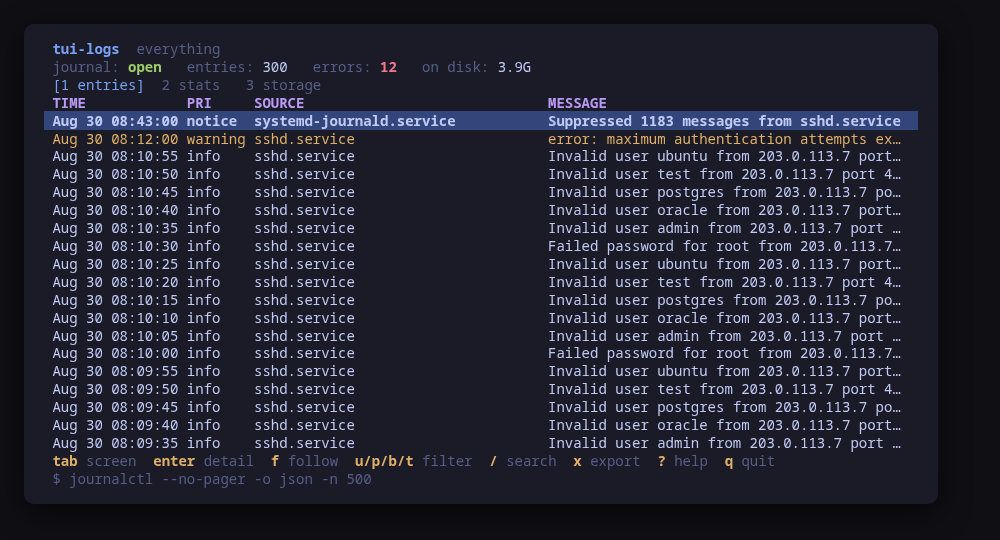Select the log row at 08:09:45
Image resolution: width=1000 pixels, height=540 pixels.
pyautogui.click(x=481, y=407)
